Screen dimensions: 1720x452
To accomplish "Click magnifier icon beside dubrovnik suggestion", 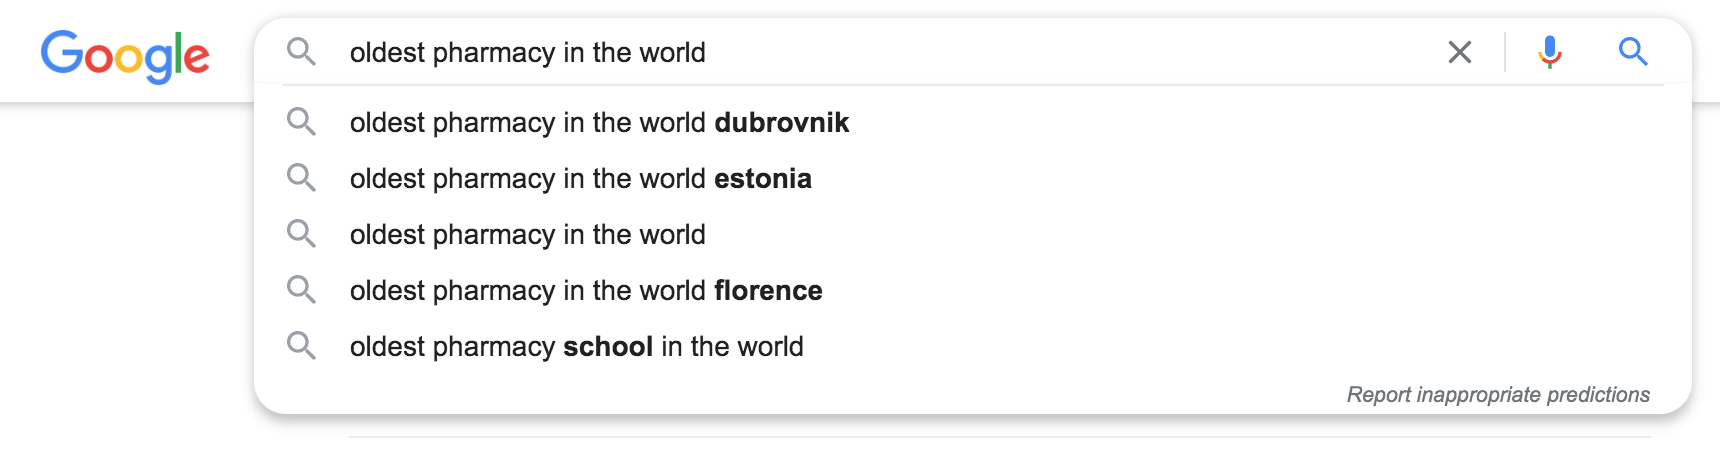I will pos(301,122).
